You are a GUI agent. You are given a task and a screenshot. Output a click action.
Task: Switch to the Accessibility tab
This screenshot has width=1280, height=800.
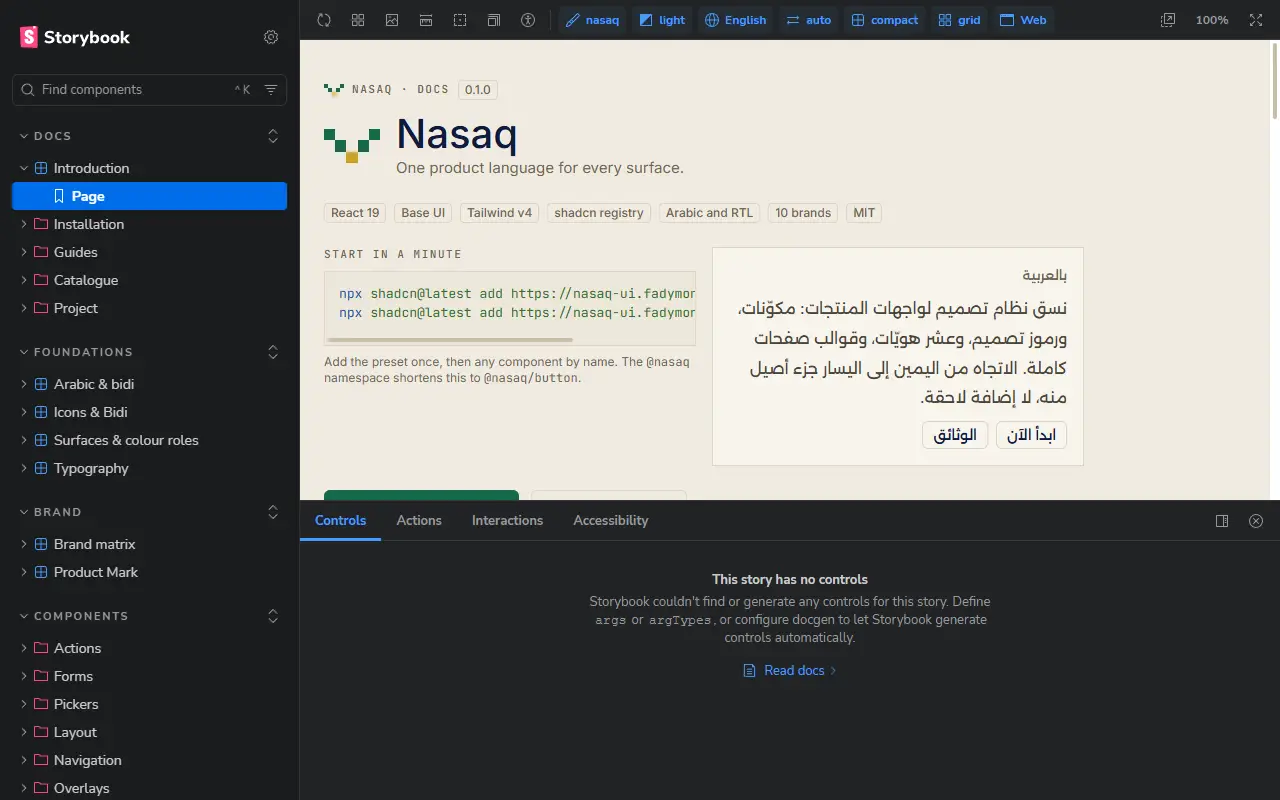[x=611, y=521]
